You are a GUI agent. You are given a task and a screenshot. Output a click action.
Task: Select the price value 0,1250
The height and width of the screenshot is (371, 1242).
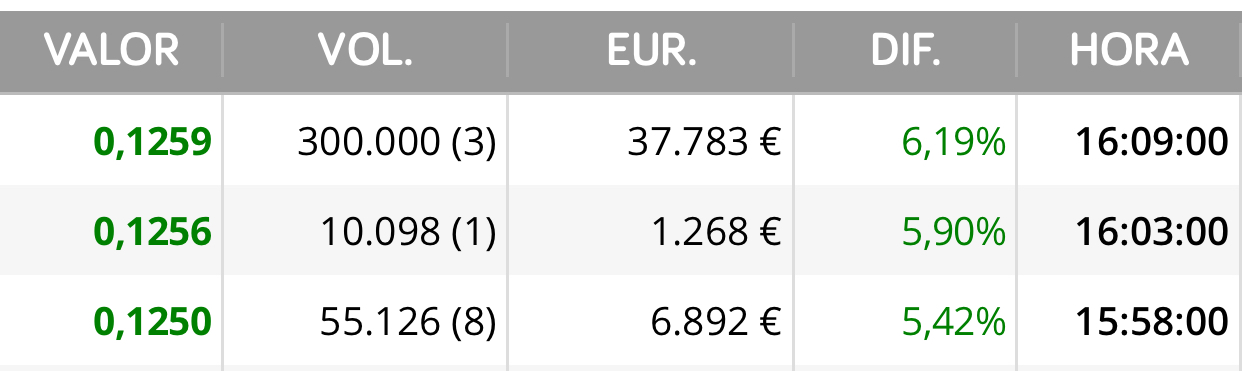[x=153, y=322]
